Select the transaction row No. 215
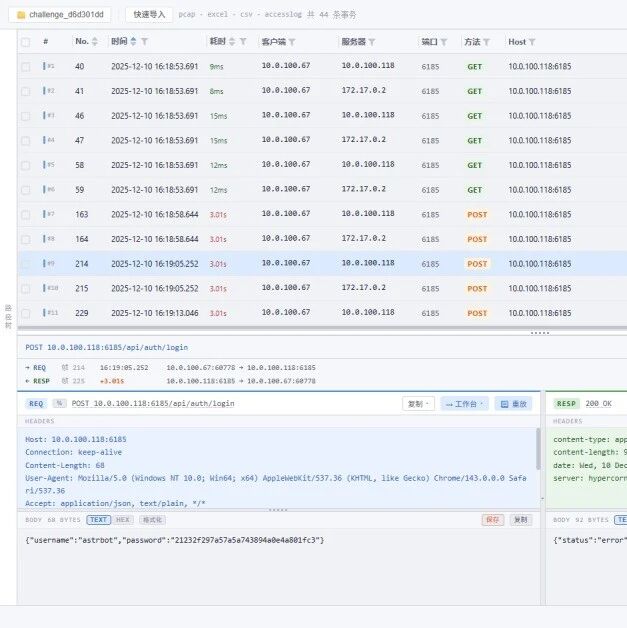This screenshot has height=628, width=627. [322, 288]
